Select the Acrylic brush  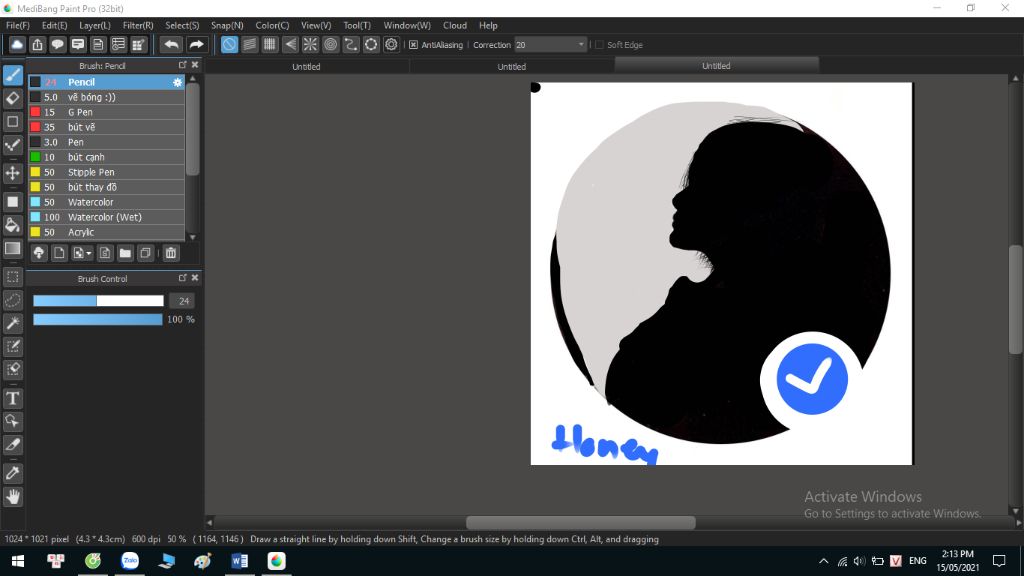[106, 232]
